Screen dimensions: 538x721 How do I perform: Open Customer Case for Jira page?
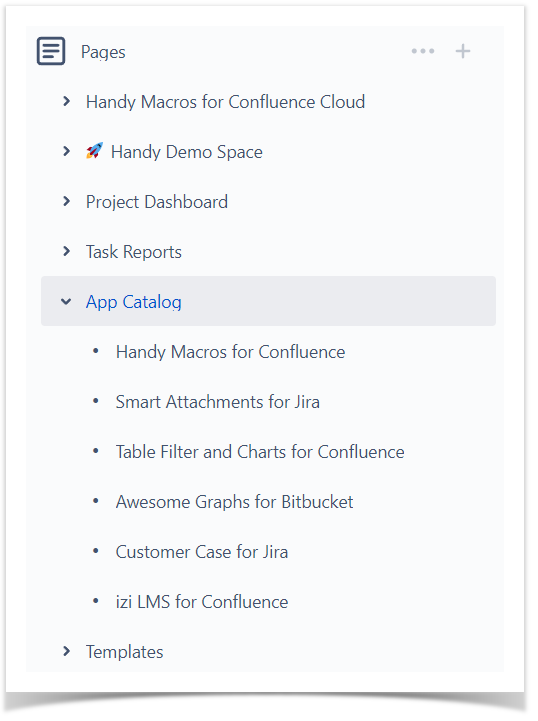[202, 552]
